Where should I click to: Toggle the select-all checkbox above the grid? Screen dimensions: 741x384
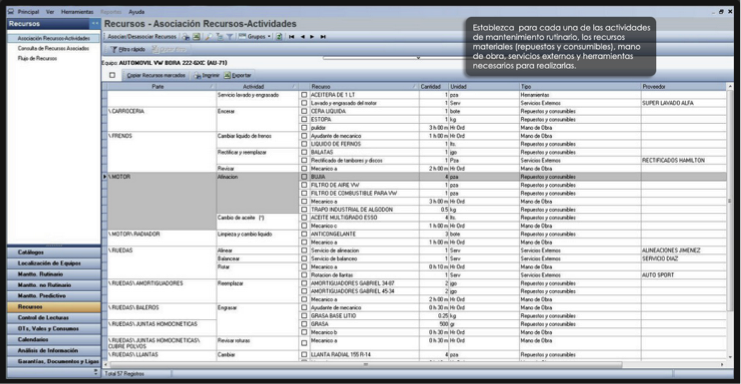[112, 75]
